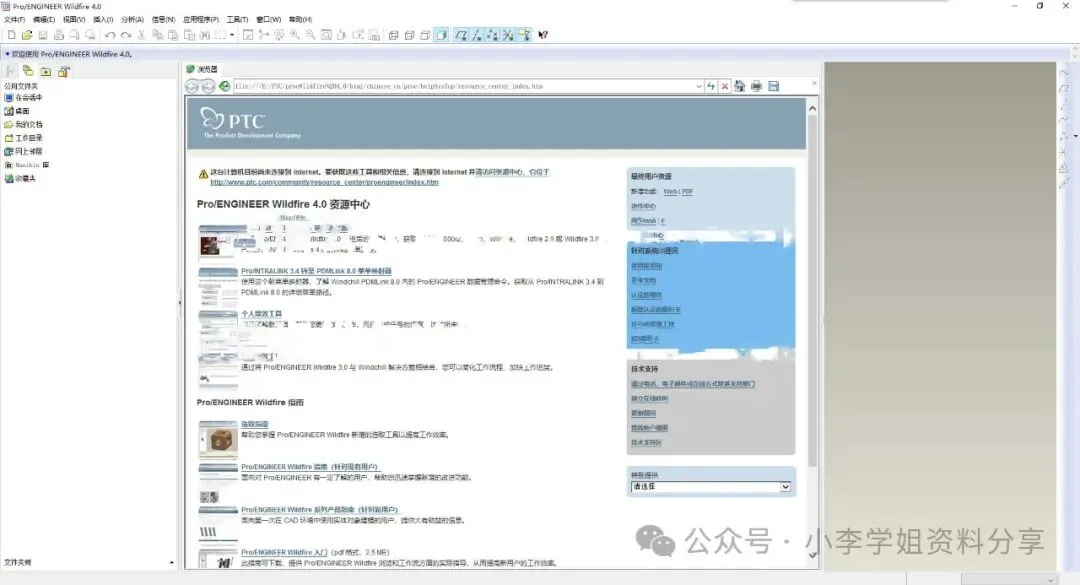
Task: Click the Copy icon in main toolbar
Action: click(x=157, y=34)
